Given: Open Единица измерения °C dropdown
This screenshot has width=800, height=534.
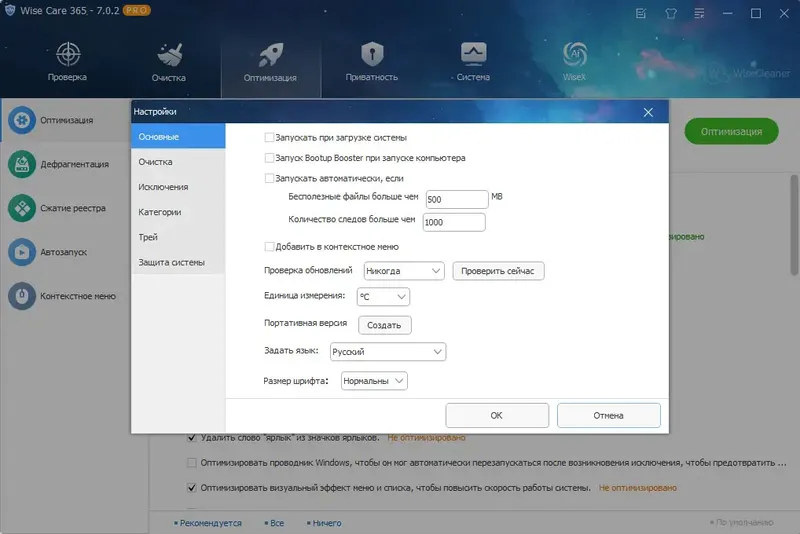Looking at the screenshot, I should [x=383, y=296].
